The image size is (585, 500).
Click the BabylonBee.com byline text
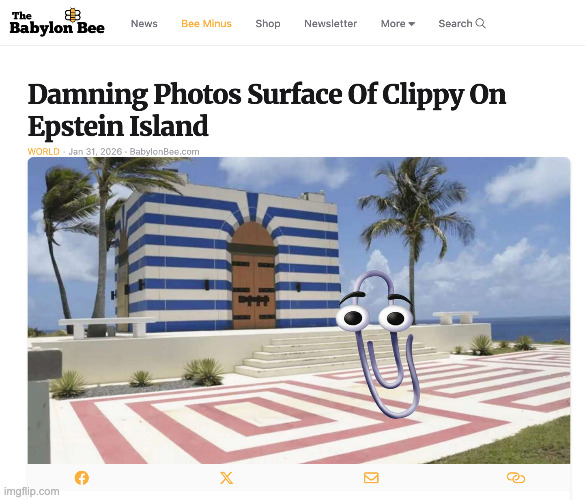click(x=165, y=152)
